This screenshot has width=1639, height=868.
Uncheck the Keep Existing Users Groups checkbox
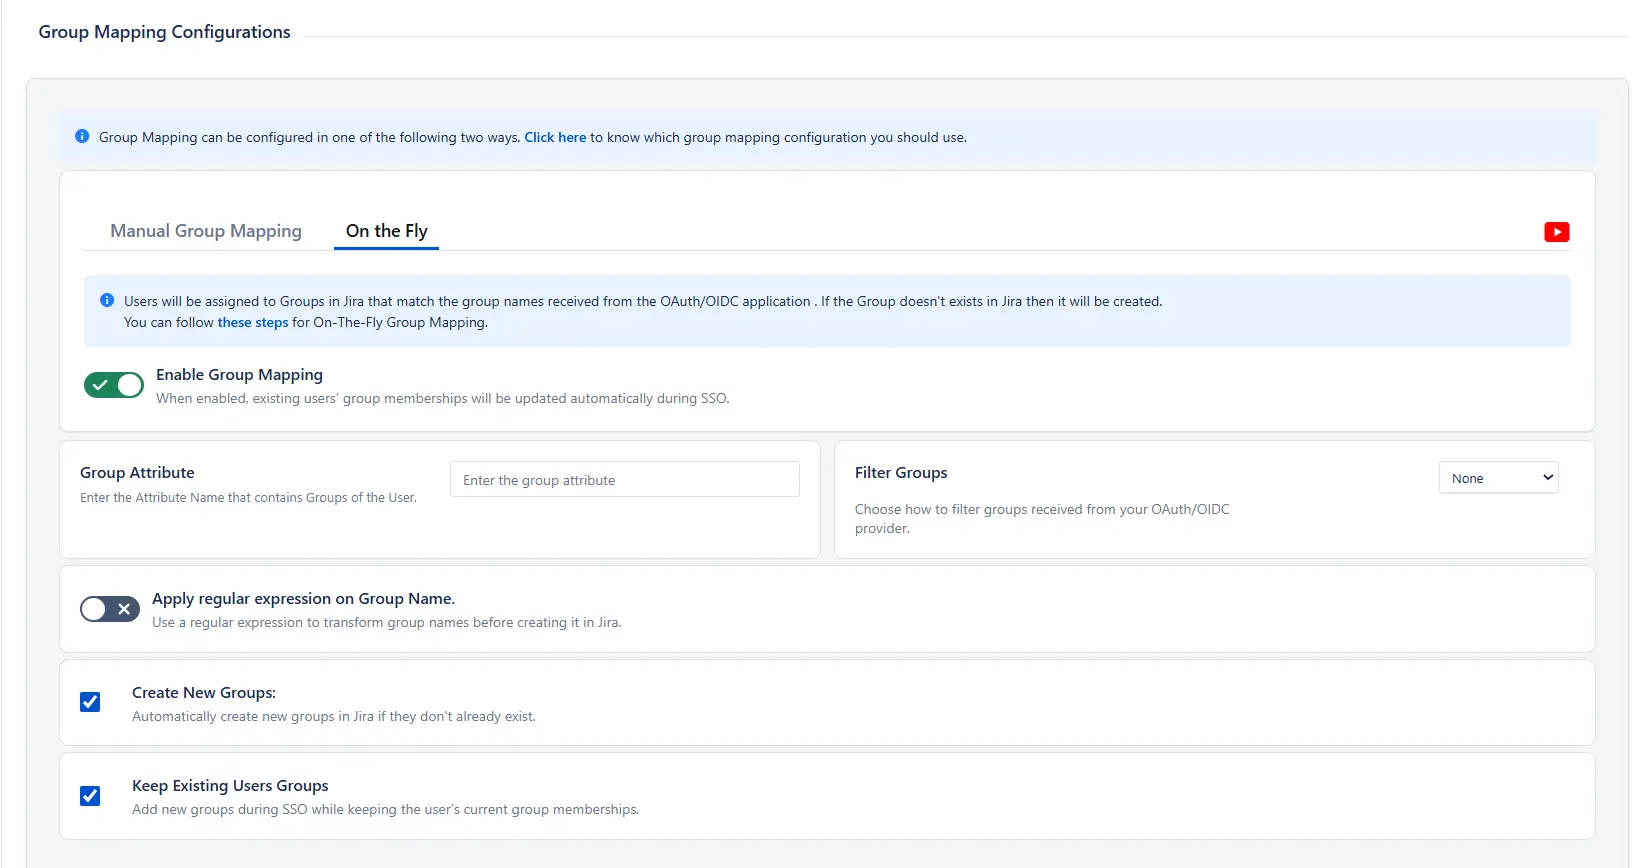click(x=90, y=796)
